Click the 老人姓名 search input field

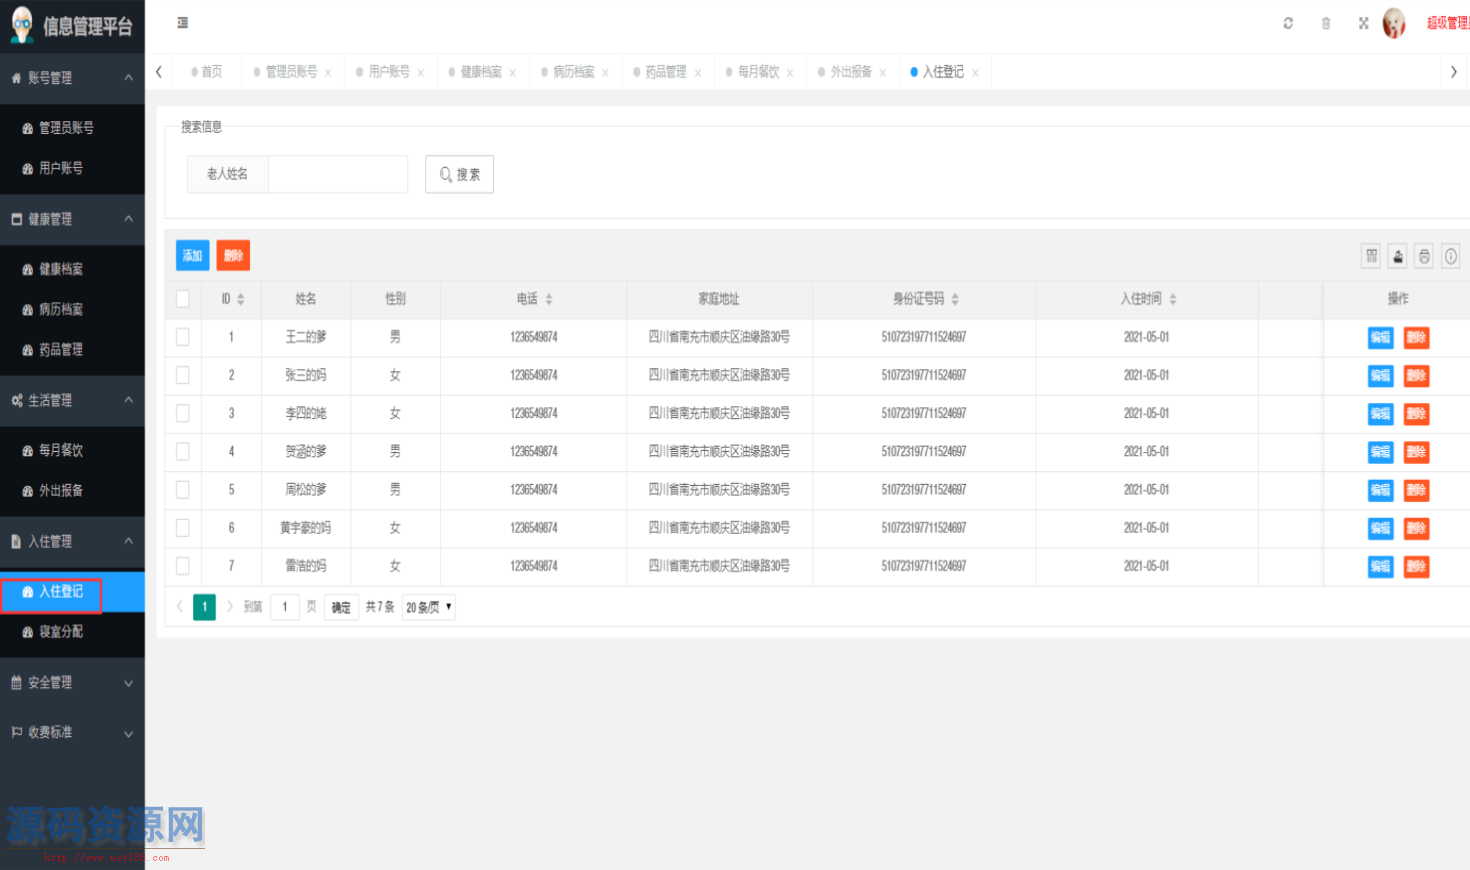pyautogui.click(x=338, y=174)
